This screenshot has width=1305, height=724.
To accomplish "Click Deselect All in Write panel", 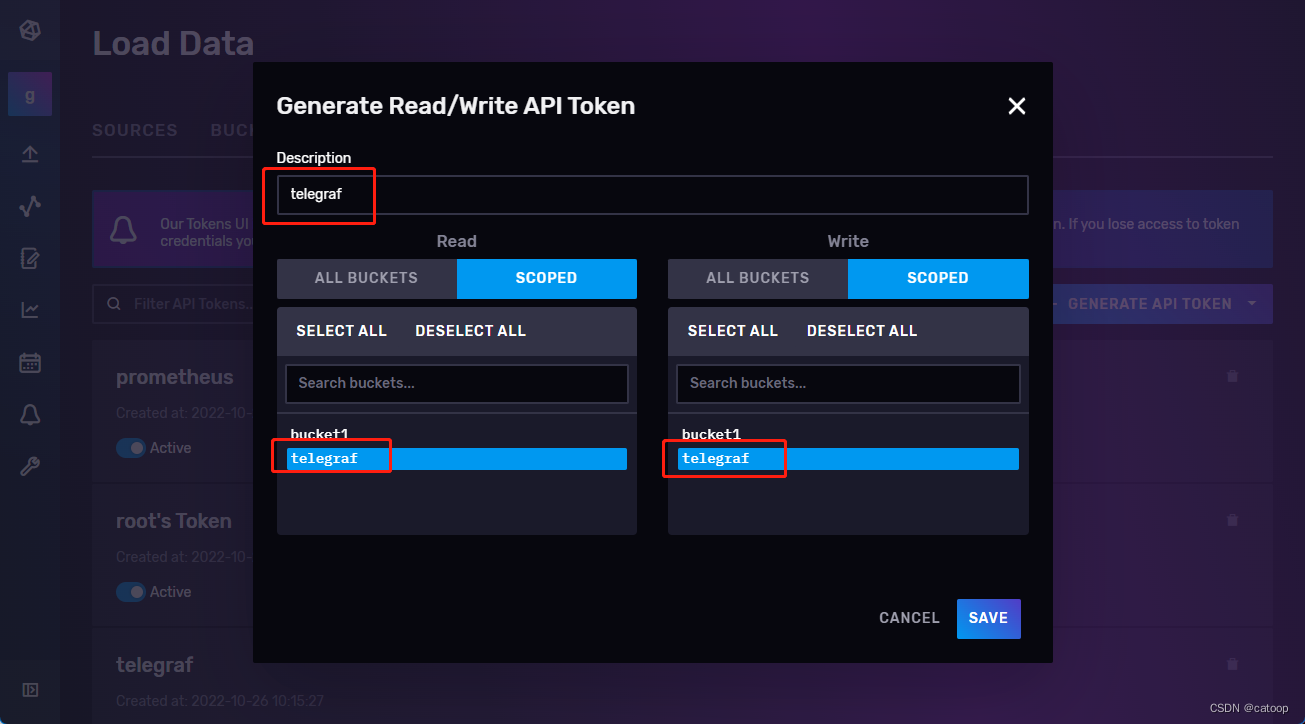I will pos(862,330).
